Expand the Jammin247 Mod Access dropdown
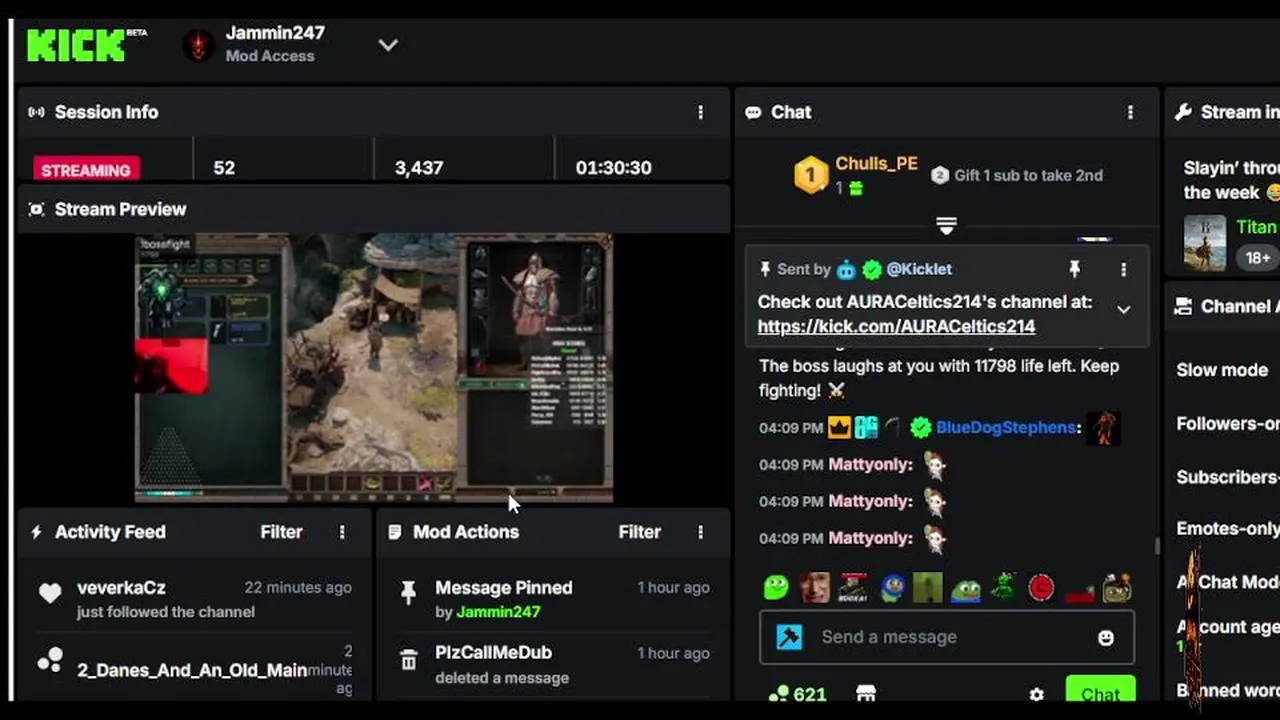Viewport: 1280px width, 720px height. point(388,45)
